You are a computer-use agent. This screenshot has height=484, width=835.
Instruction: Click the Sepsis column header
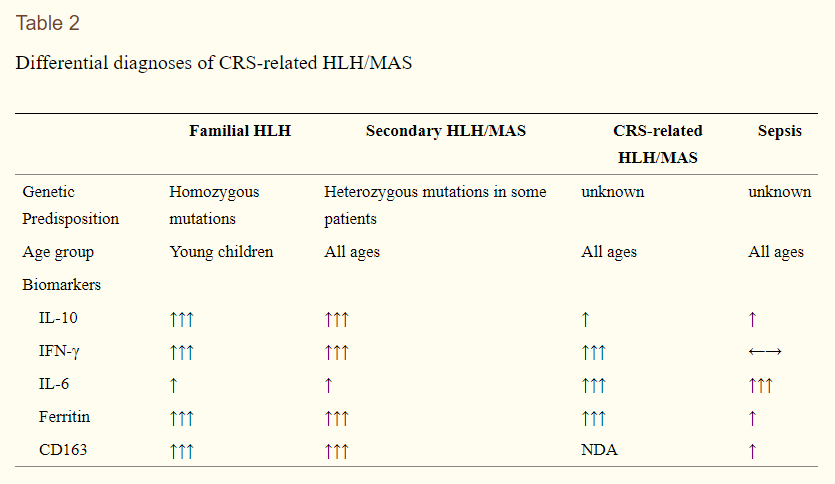(x=779, y=131)
